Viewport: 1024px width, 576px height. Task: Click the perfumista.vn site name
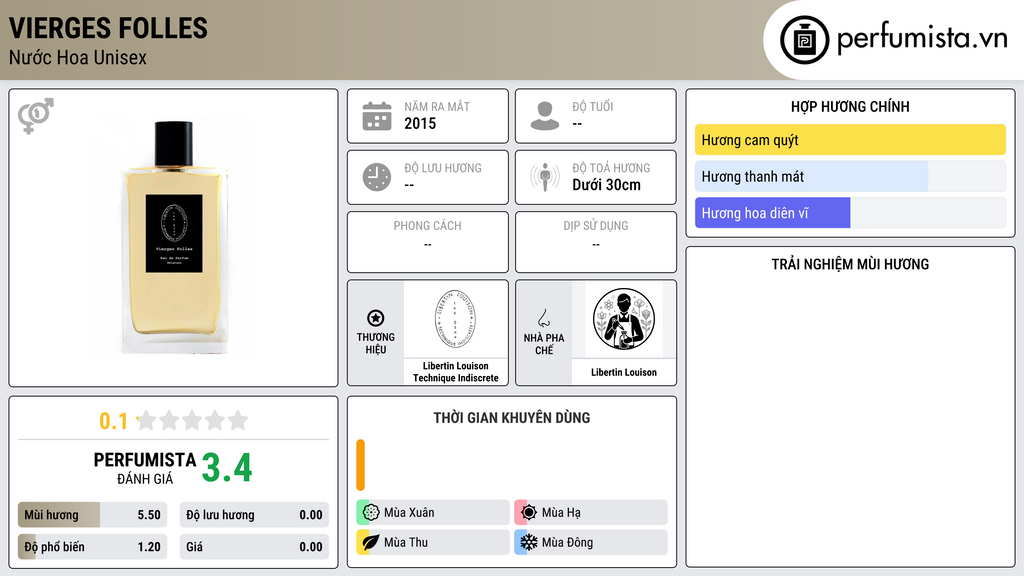click(x=922, y=39)
